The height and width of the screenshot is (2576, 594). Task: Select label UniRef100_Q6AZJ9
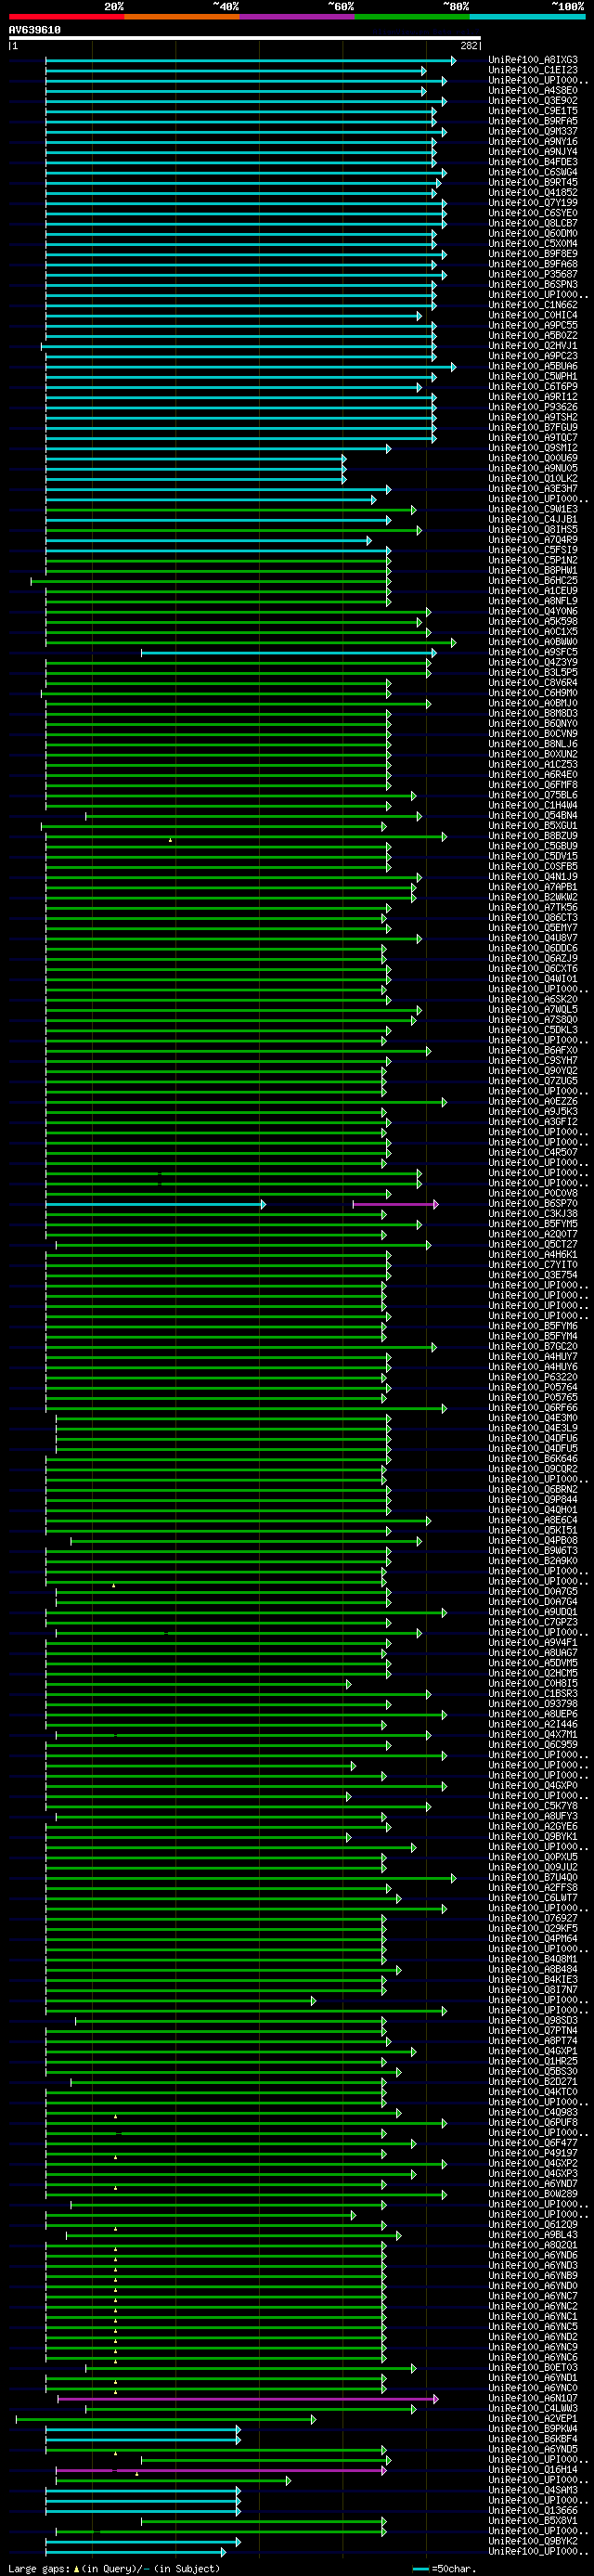coord(533,958)
